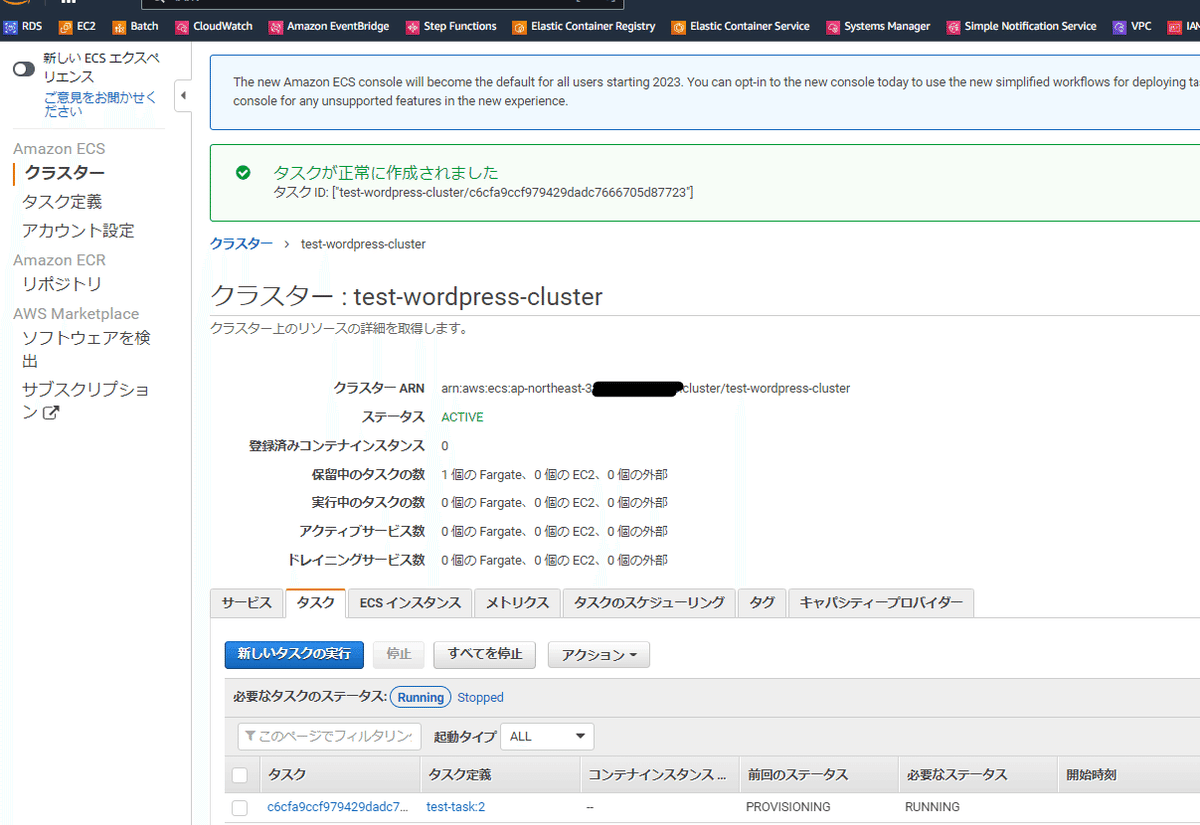1200x825 pixels.
Task: Switch to the キャパシティープロバイダー tab
Action: [881, 603]
